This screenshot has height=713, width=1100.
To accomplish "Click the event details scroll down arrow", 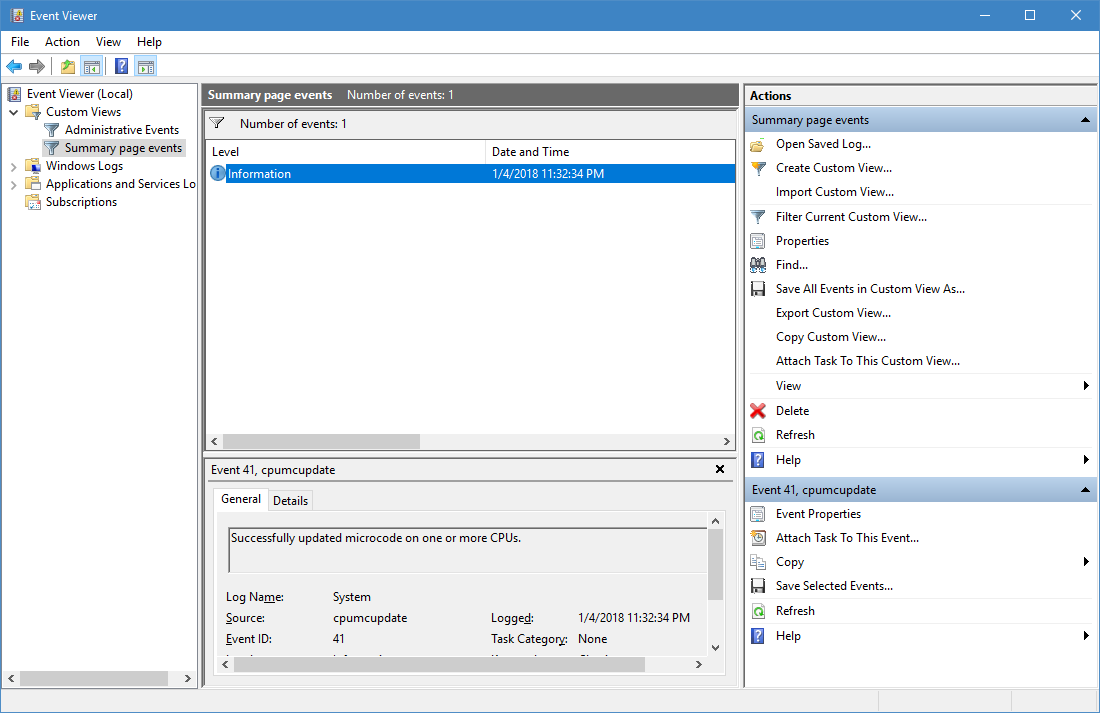I will coord(715,648).
